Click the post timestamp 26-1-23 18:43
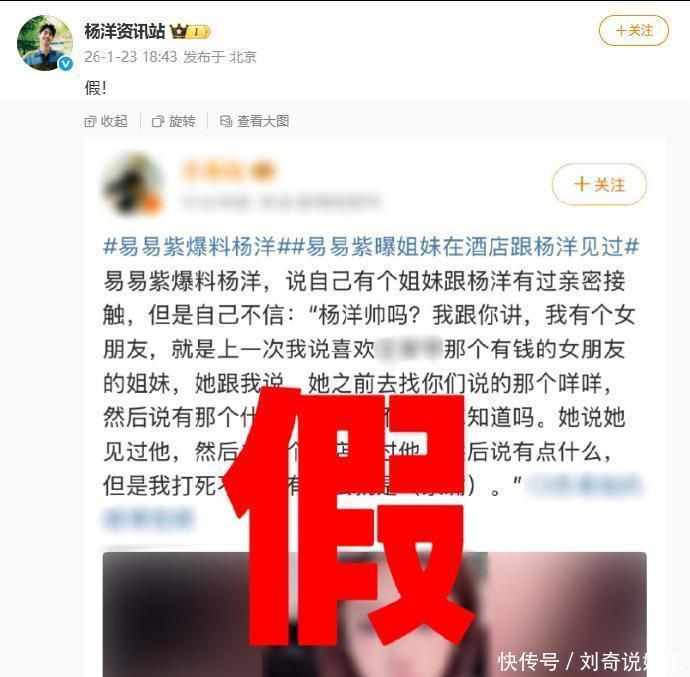 click(x=131, y=57)
